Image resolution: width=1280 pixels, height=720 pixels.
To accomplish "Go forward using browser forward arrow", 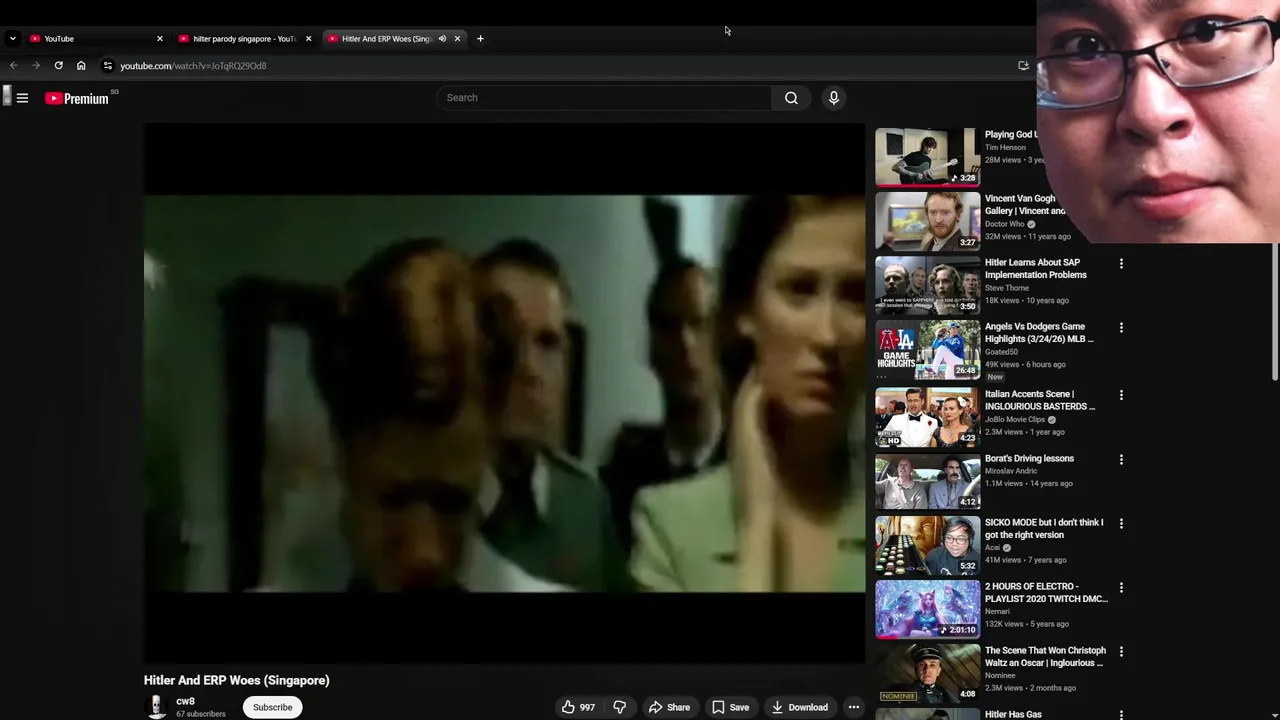I will 36,66.
